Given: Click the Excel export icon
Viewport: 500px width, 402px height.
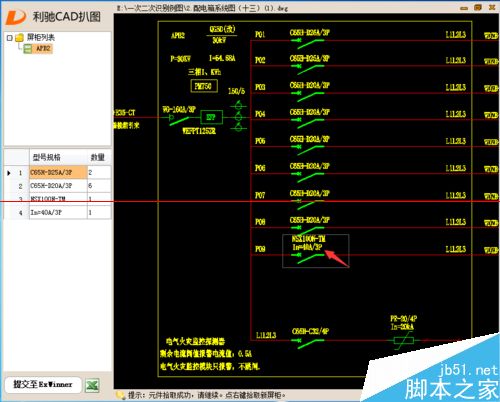Looking at the screenshot, I should pyautogui.click(x=92, y=386).
